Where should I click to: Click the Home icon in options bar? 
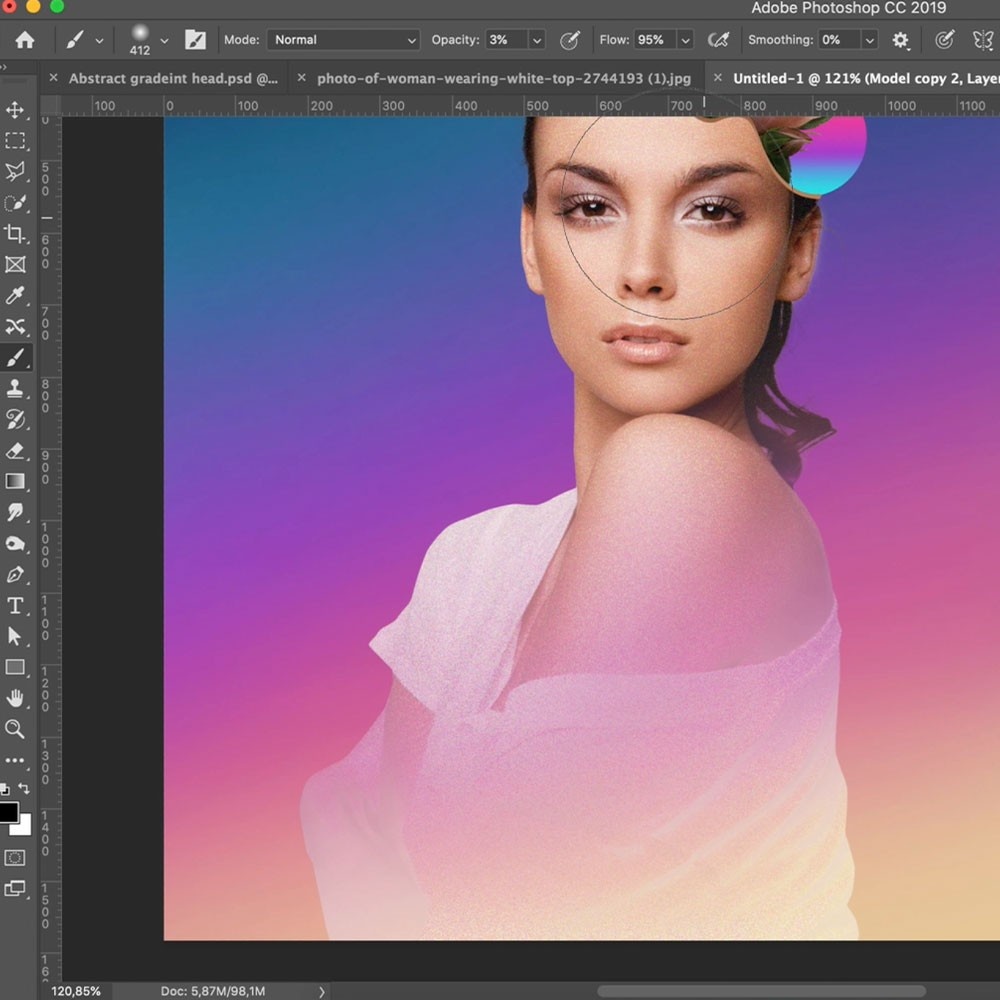point(24,40)
